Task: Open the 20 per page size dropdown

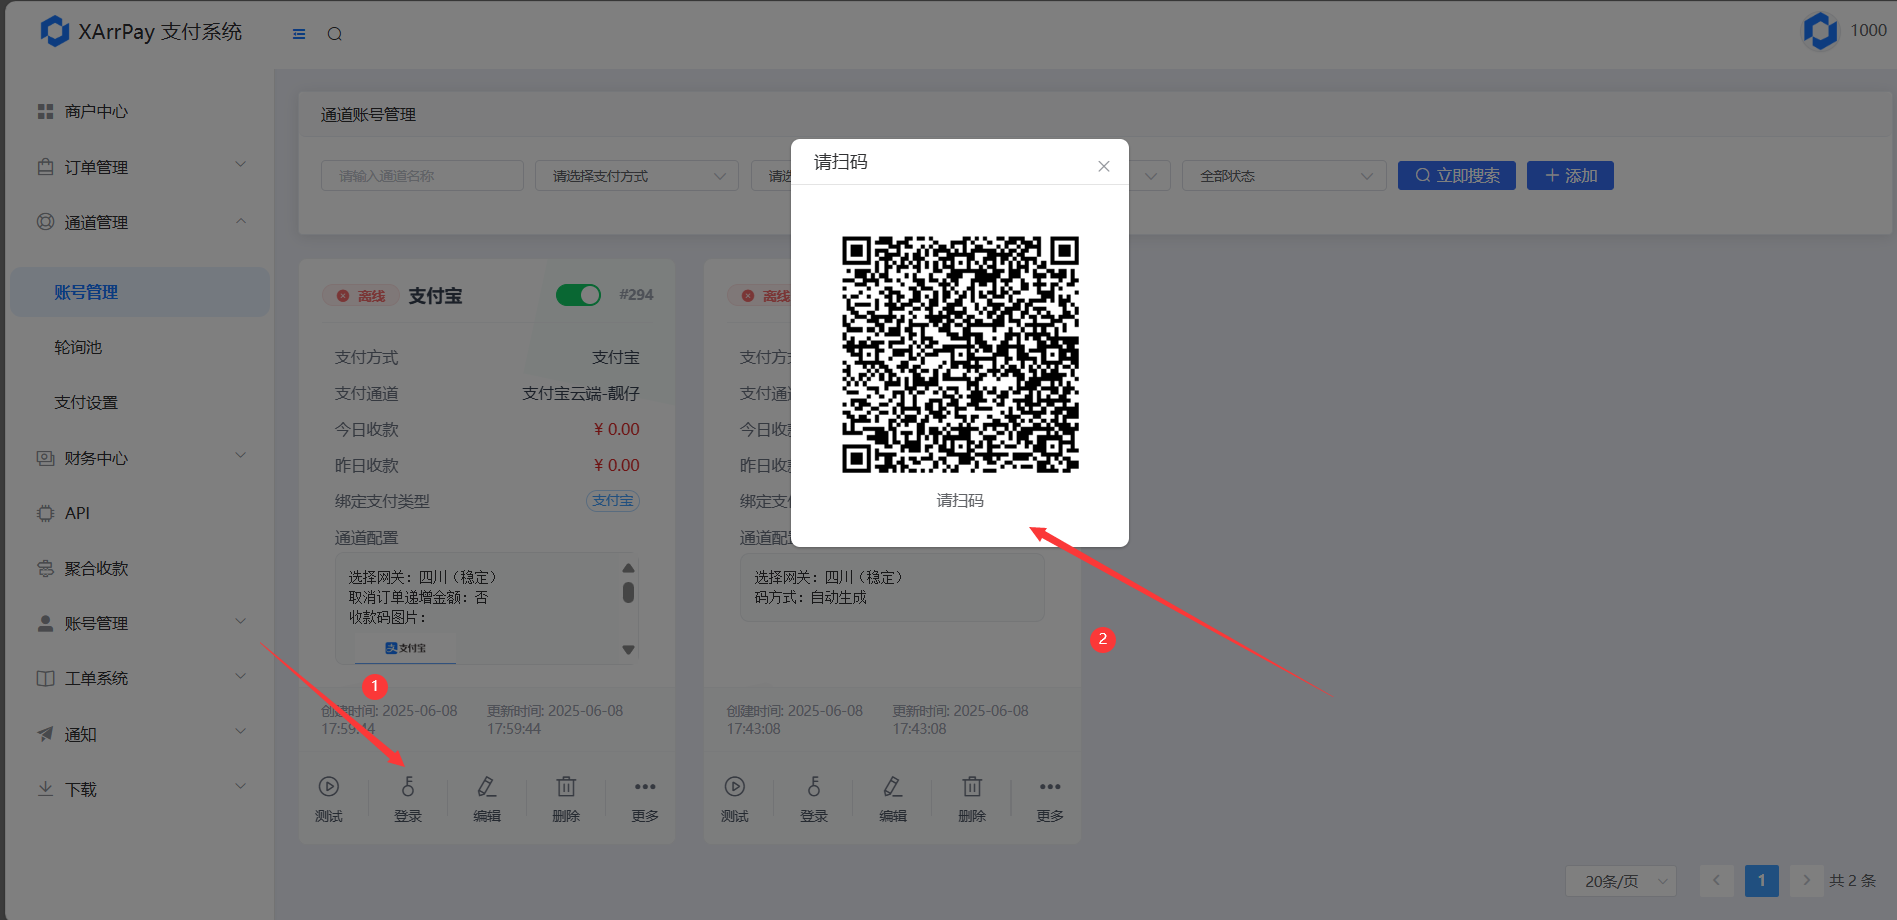Action: 1621,881
